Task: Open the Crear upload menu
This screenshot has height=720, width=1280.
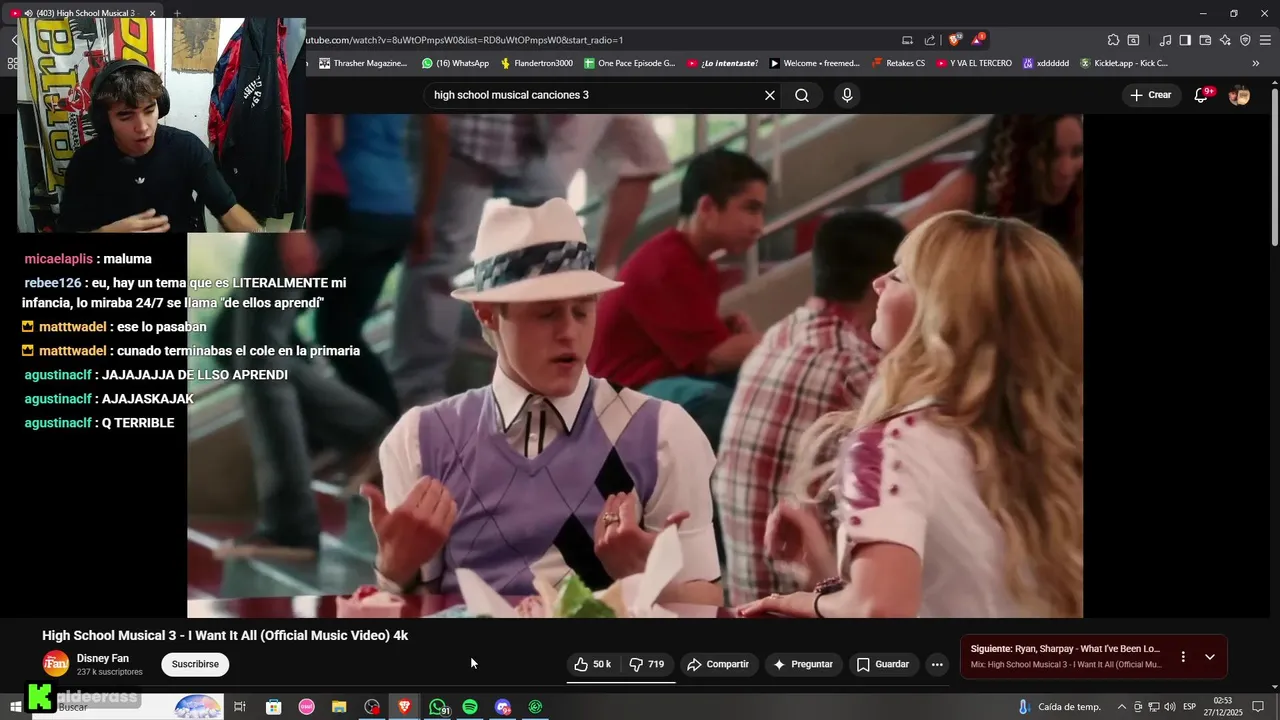Action: pos(1150,95)
